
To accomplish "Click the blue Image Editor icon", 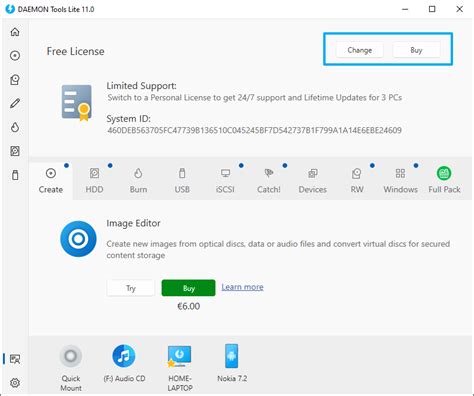I will [x=78, y=239].
